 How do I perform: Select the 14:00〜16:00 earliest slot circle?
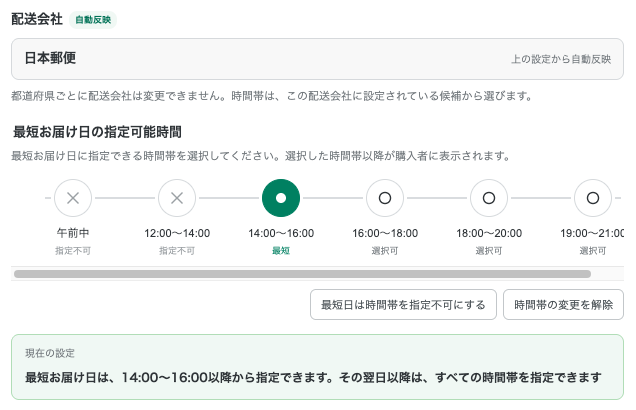[x=281, y=198]
